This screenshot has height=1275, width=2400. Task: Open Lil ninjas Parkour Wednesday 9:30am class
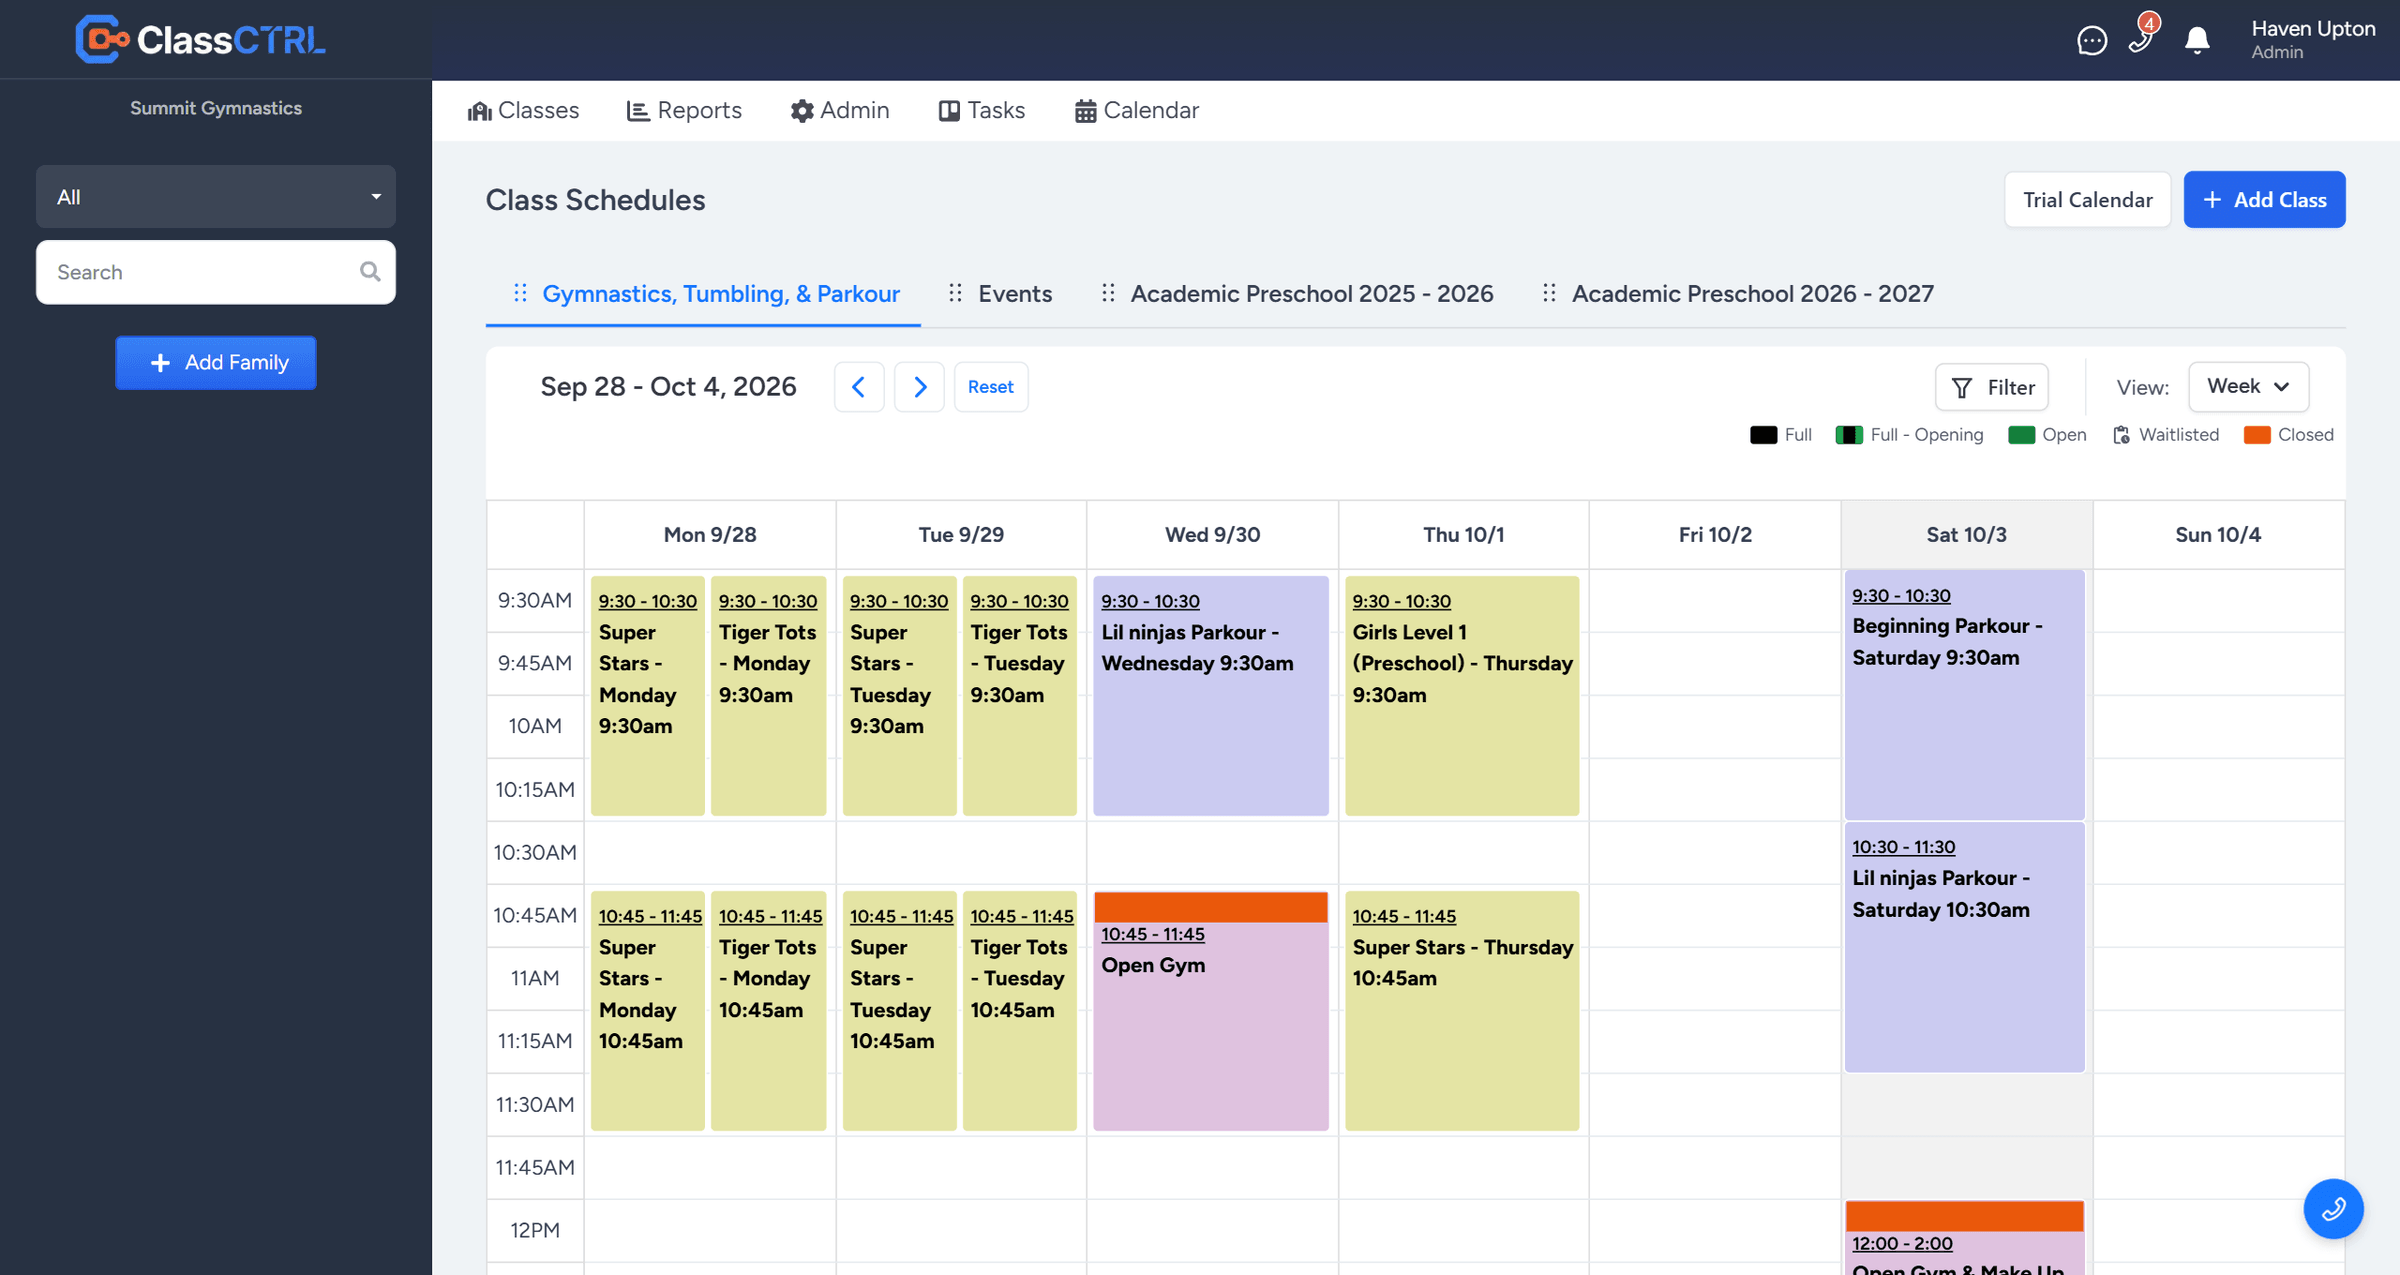1211,696
